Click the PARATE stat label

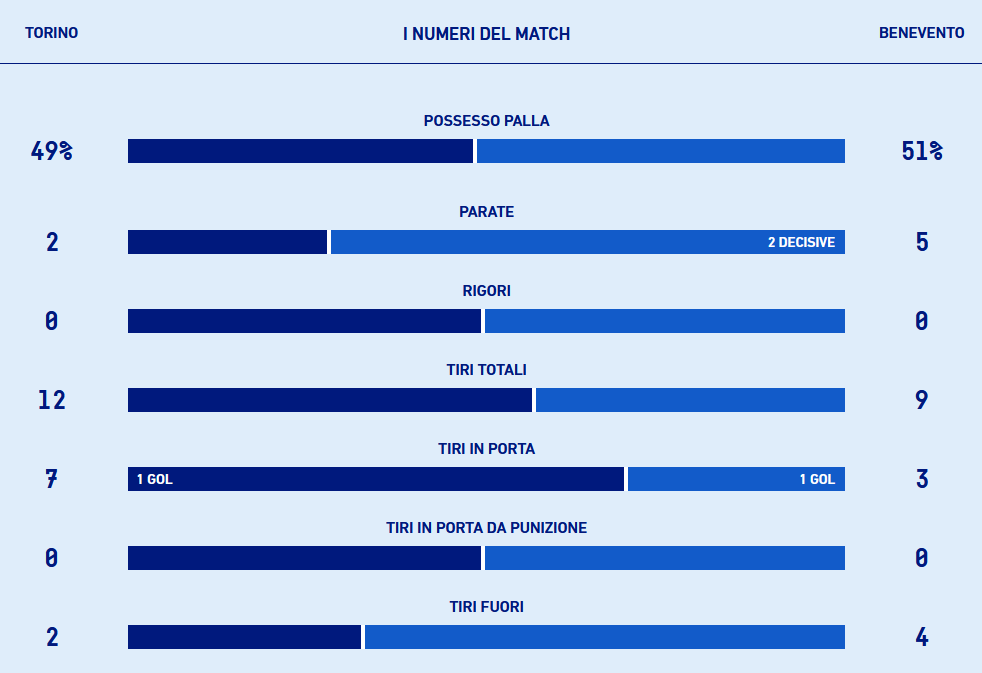click(486, 212)
